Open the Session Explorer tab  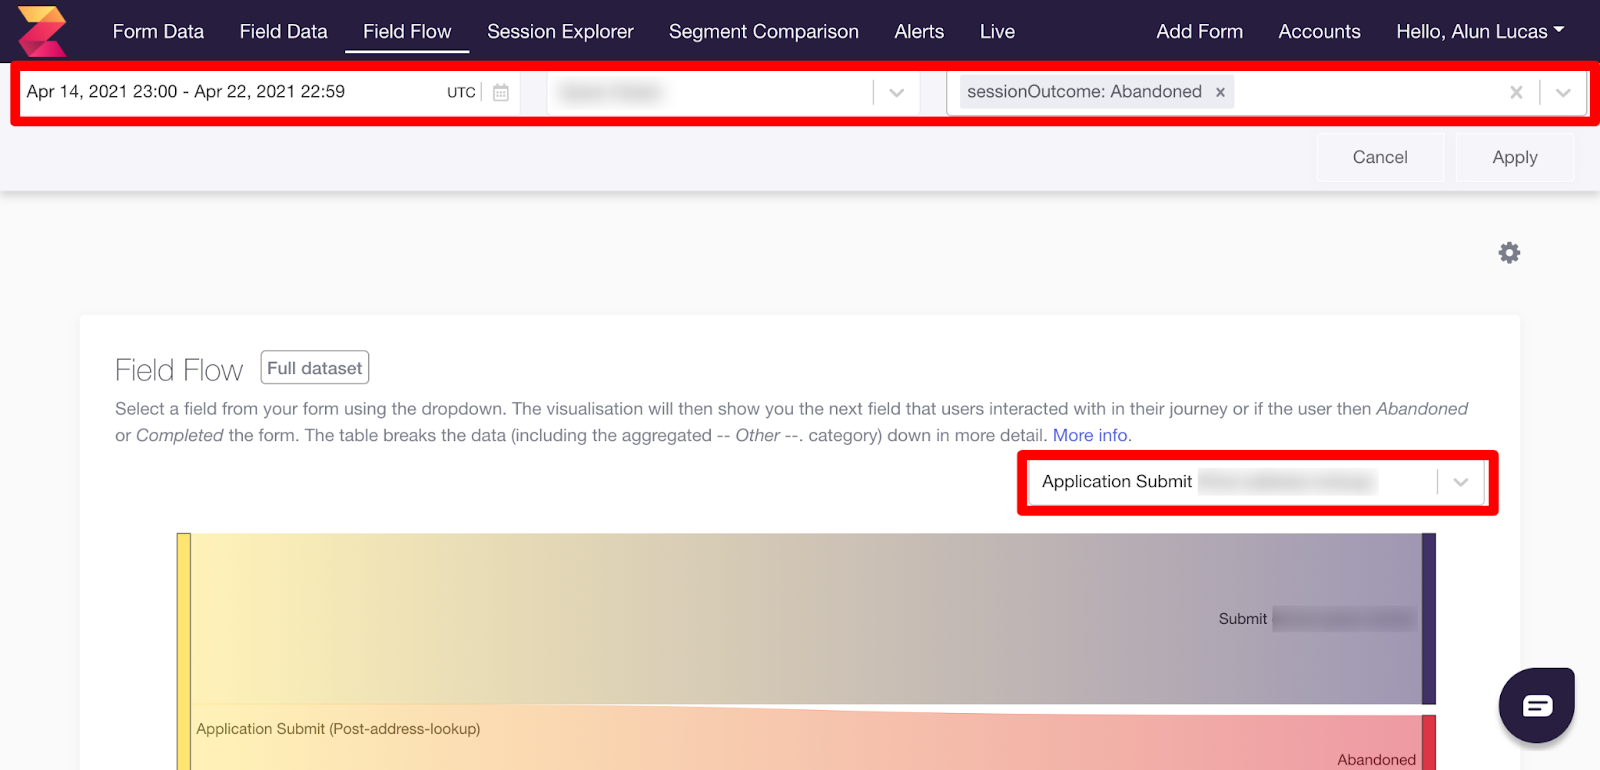pyautogui.click(x=560, y=31)
